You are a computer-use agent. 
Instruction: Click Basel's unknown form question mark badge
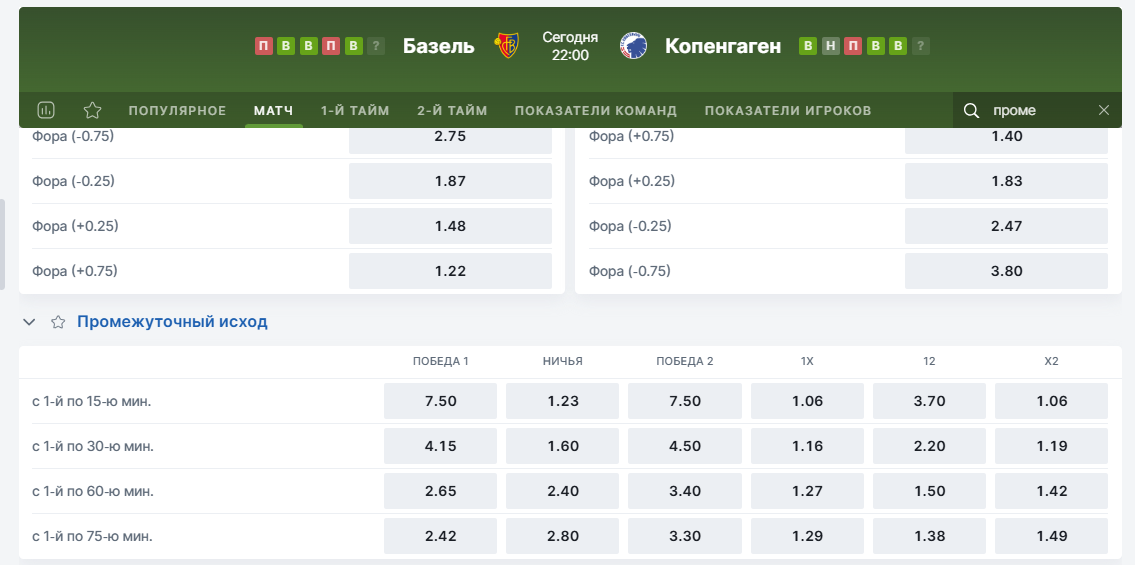pos(376,46)
